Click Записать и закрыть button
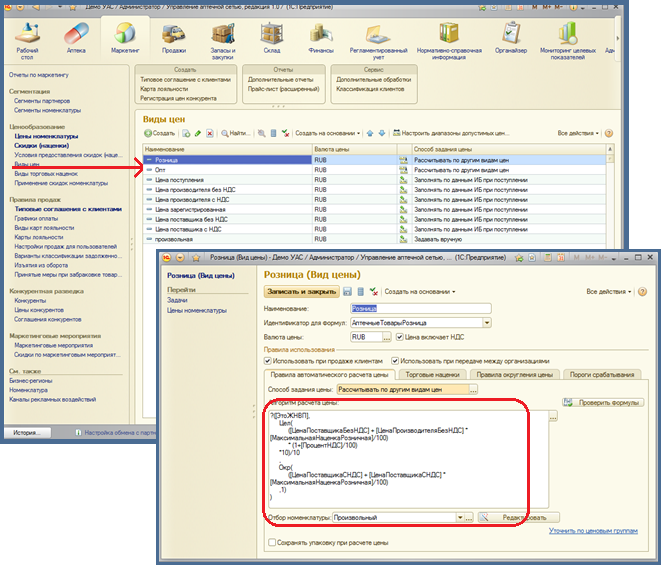663x566 pixels. (301, 292)
